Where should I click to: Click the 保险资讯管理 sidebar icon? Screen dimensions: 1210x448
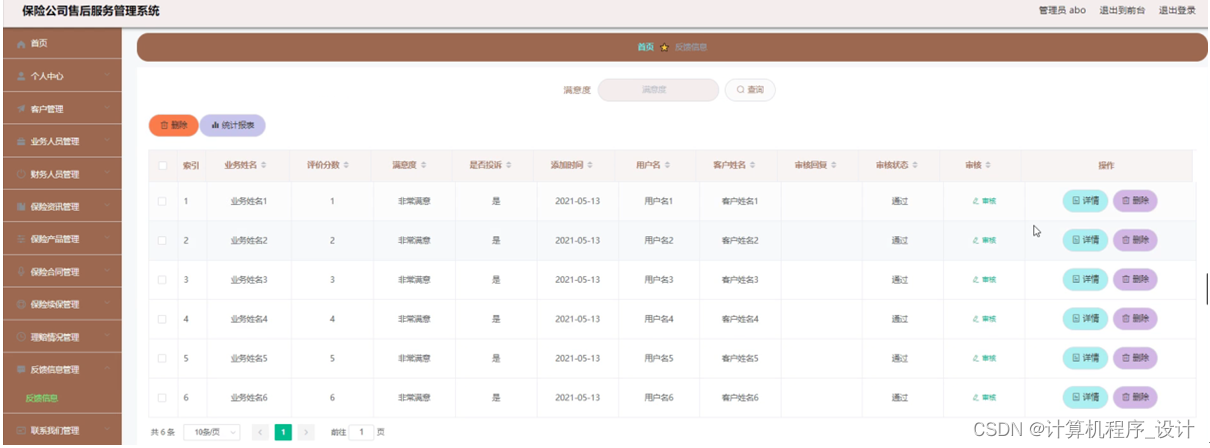coord(22,207)
